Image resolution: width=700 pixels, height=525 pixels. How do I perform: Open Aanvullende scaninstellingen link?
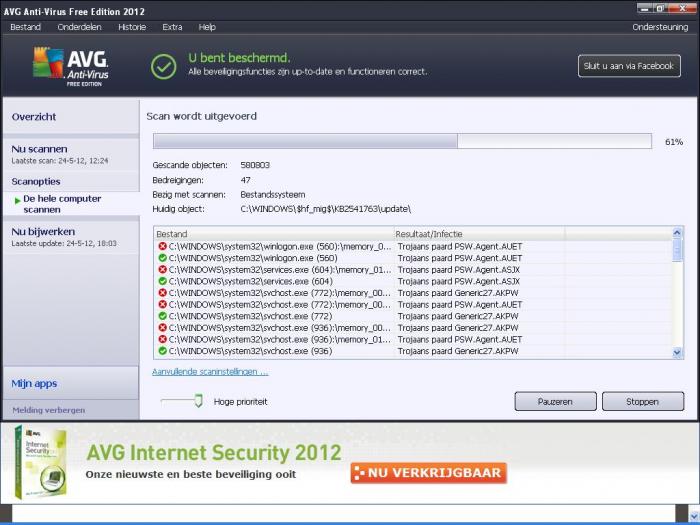click(210, 371)
